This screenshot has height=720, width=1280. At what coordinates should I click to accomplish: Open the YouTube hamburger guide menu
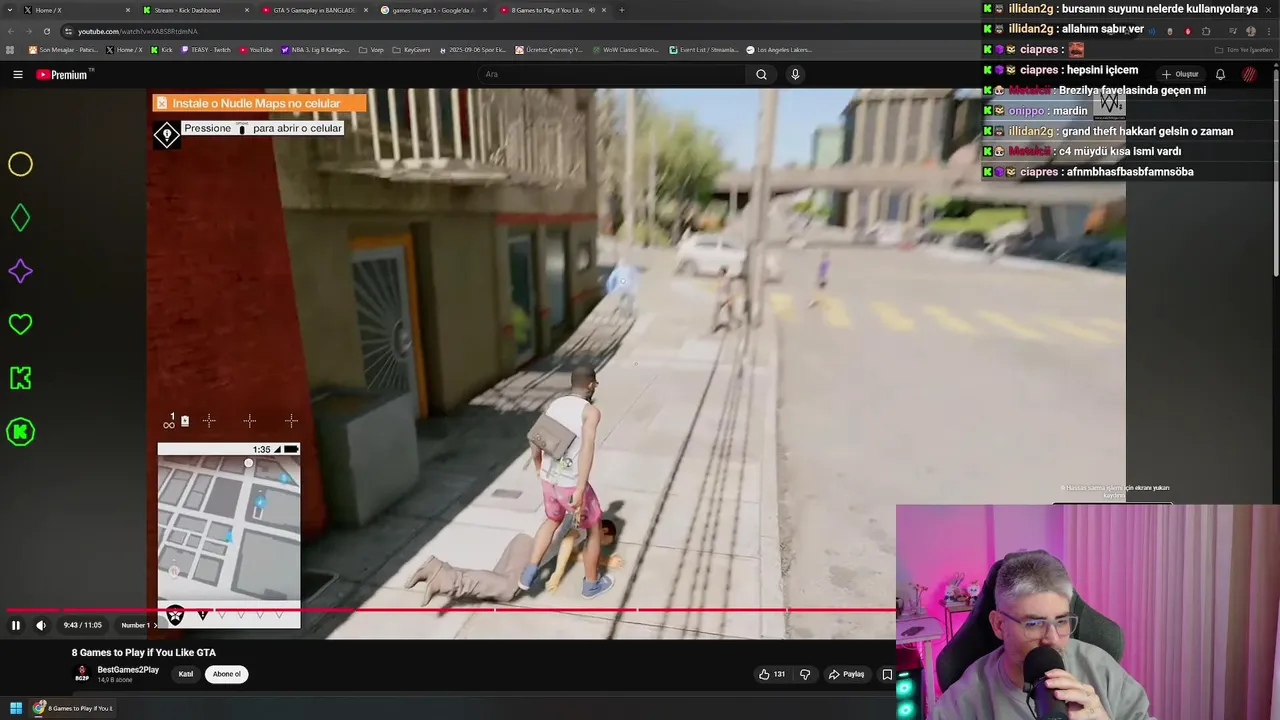(18, 74)
